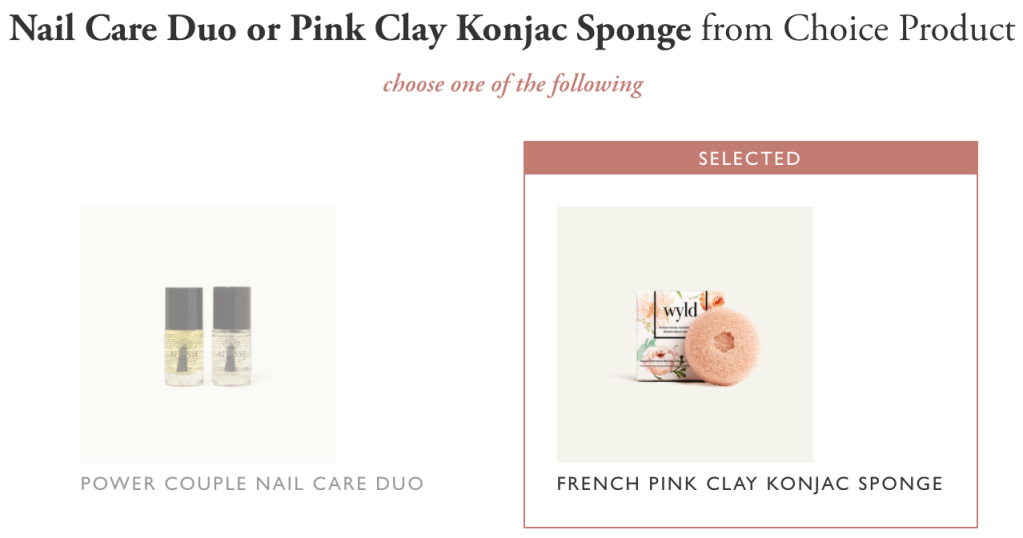The image size is (1023, 538).
Task: Click the gray cap of the clear bottle
Action: click(232, 303)
